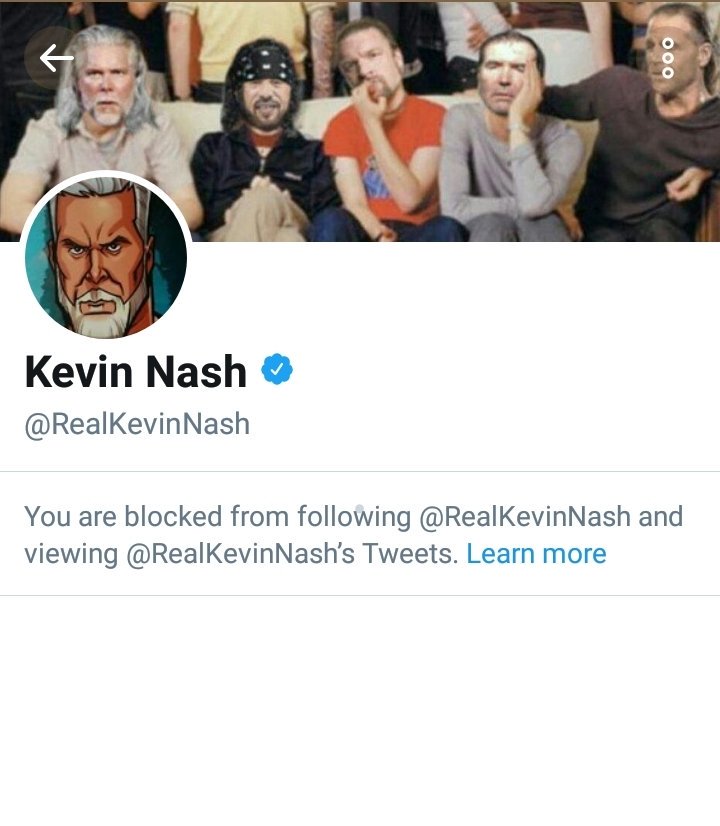
Task: Tap the word 'blocked' in the notice
Action: pyautogui.click(x=173, y=516)
